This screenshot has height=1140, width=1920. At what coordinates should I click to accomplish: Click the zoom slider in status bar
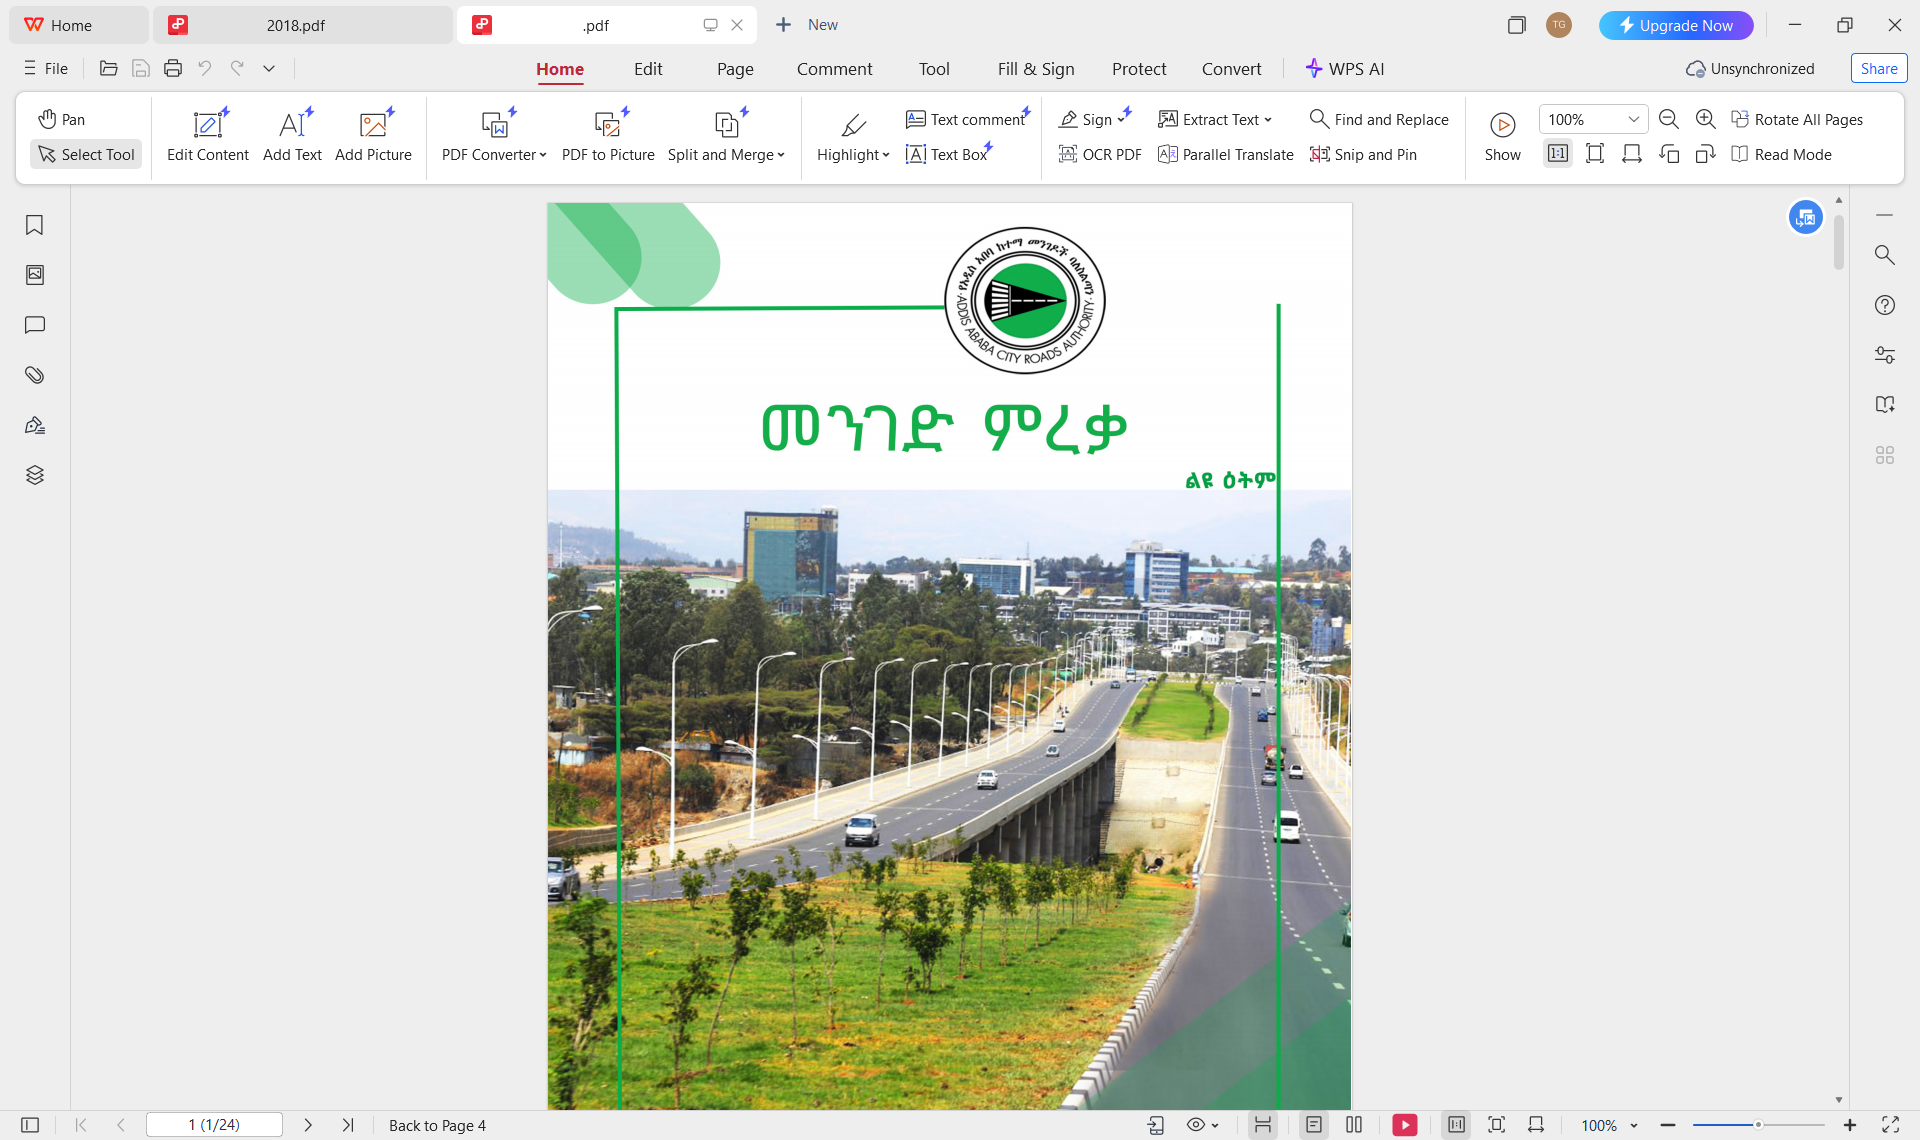[x=1757, y=1125]
